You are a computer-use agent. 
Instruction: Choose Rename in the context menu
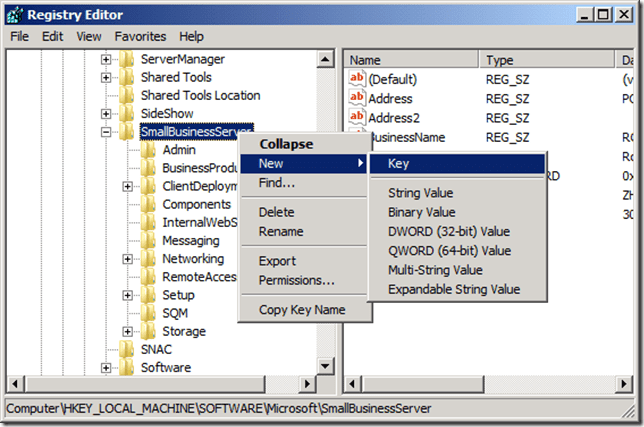point(303,232)
